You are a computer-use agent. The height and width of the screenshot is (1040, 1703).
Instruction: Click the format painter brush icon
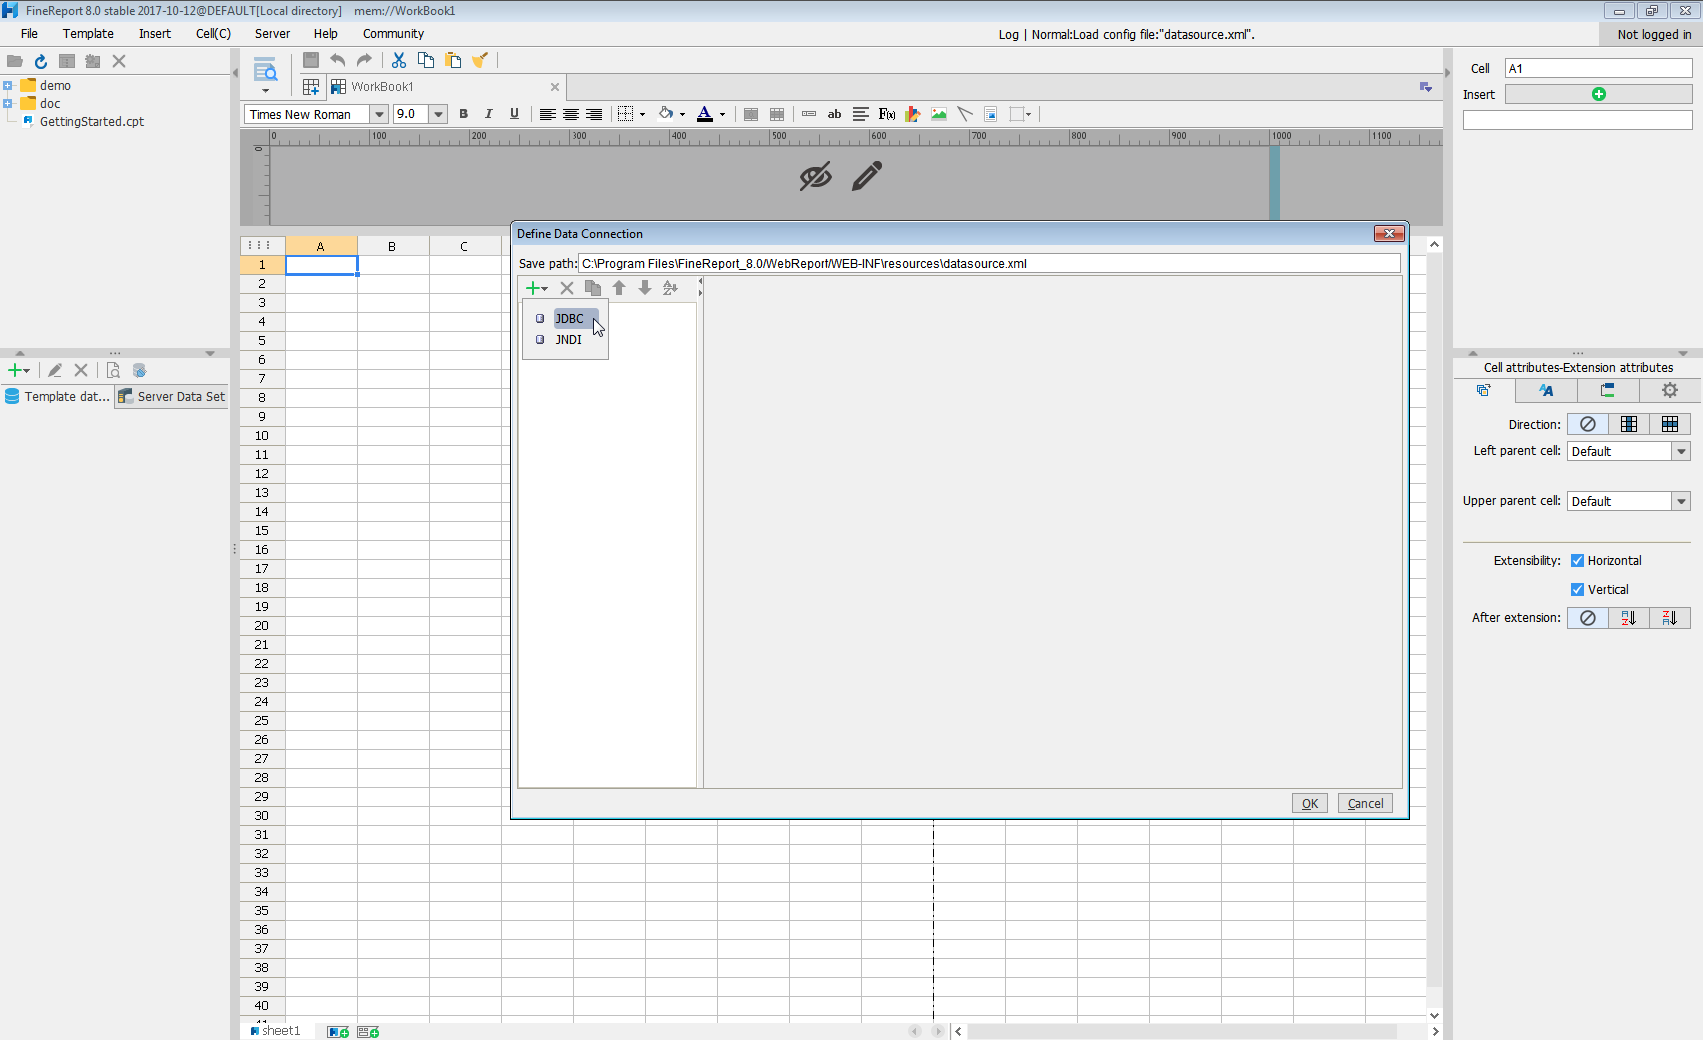[x=480, y=61]
